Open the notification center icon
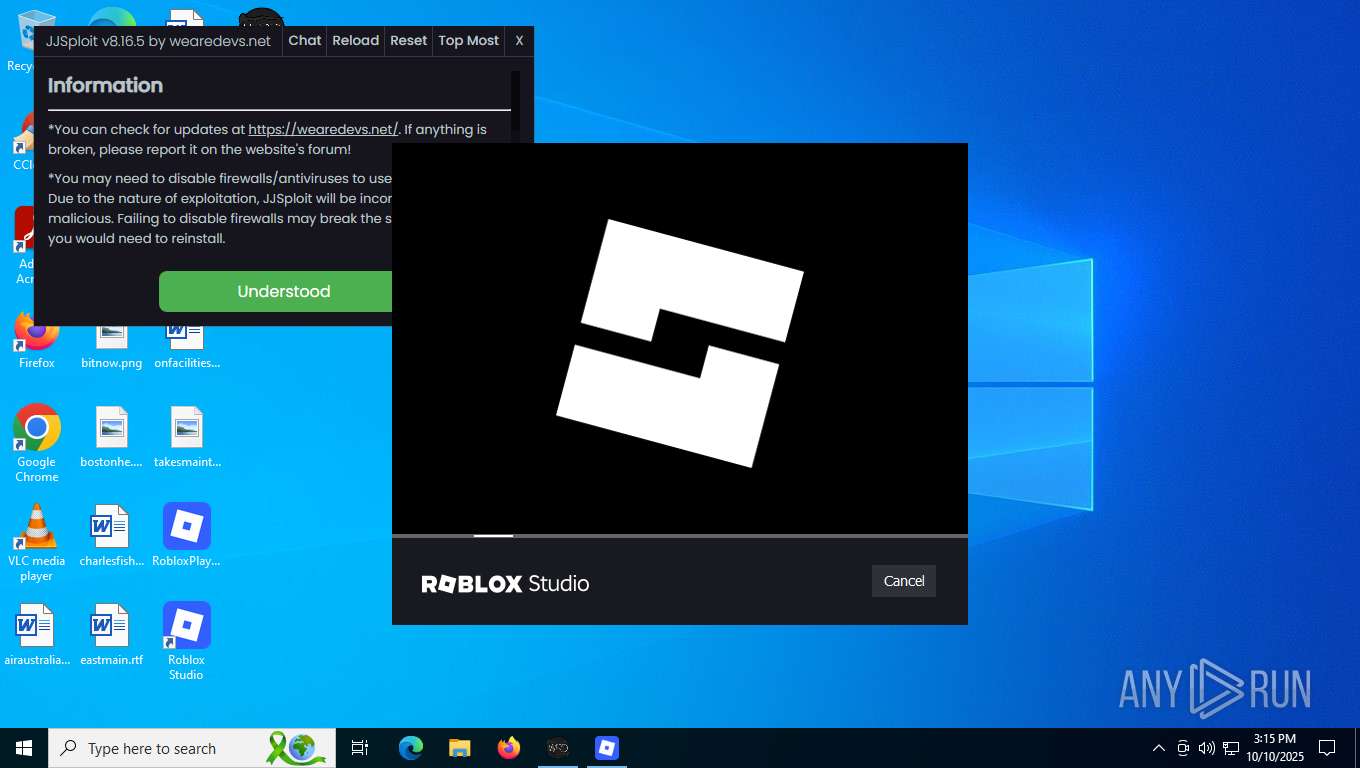 pyautogui.click(x=1327, y=748)
